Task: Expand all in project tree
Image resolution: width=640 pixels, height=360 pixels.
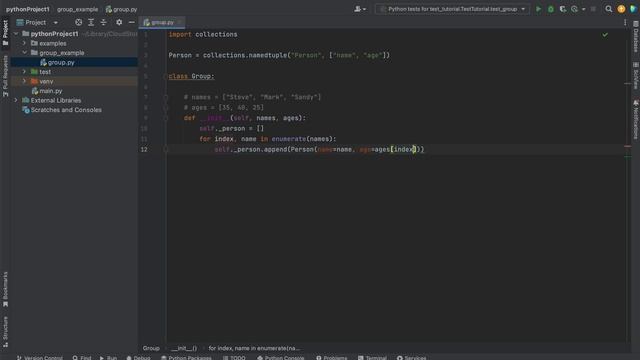Action: click(x=91, y=22)
